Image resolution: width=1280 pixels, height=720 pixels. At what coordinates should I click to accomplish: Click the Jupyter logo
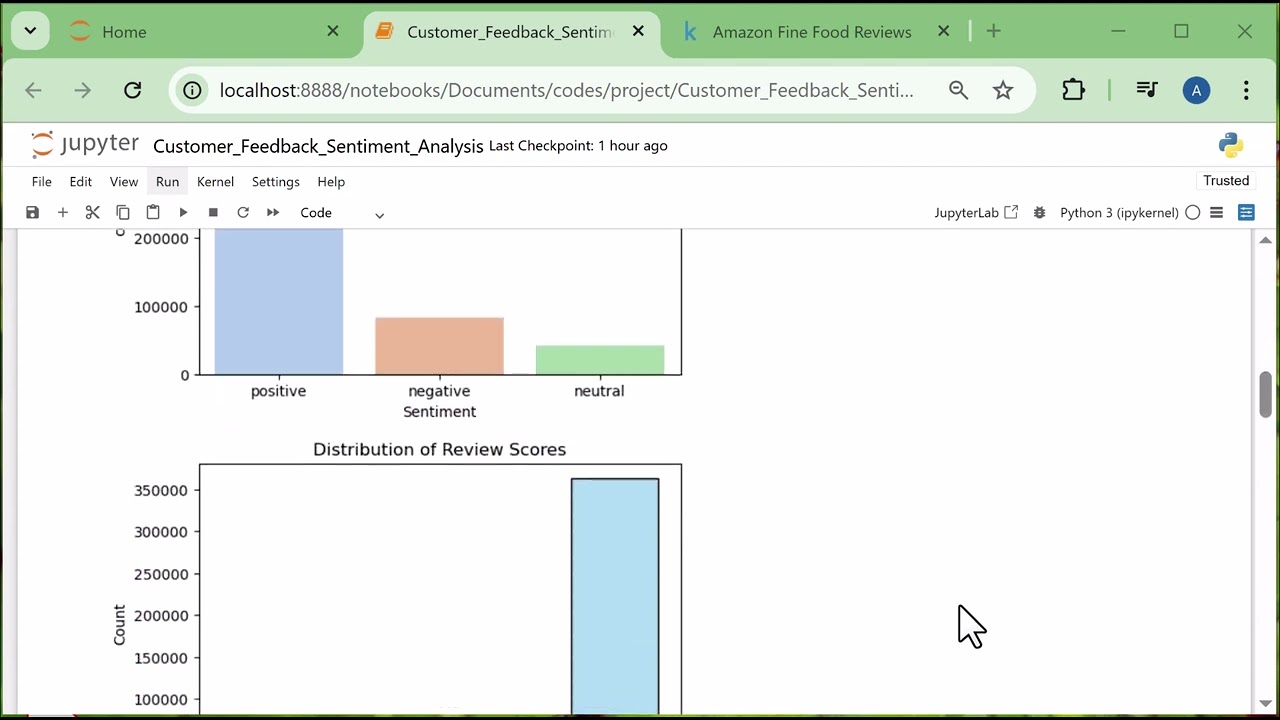[85, 145]
